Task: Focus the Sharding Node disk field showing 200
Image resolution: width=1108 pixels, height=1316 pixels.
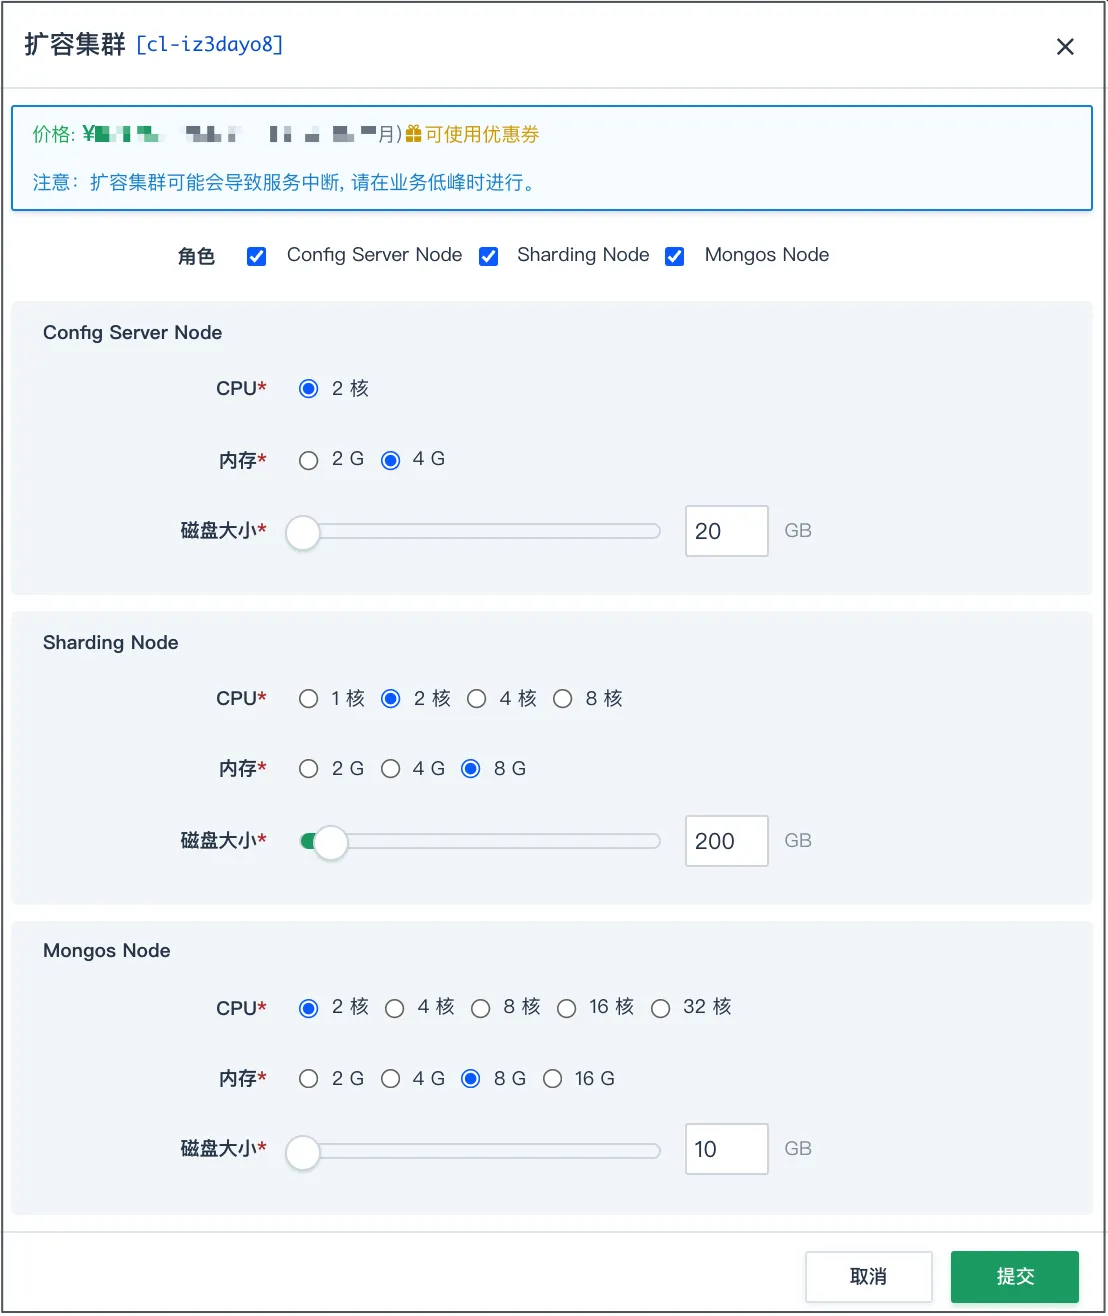Action: [727, 841]
